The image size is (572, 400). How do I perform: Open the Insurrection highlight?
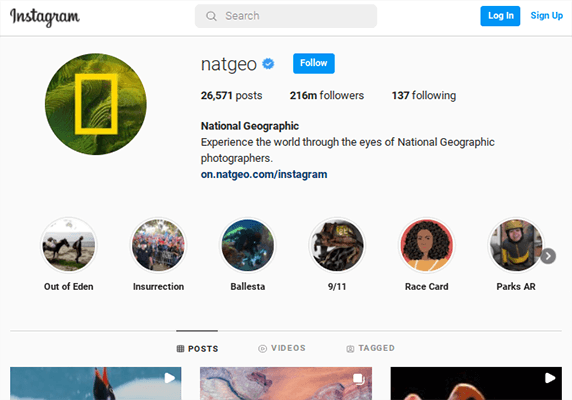click(158, 245)
